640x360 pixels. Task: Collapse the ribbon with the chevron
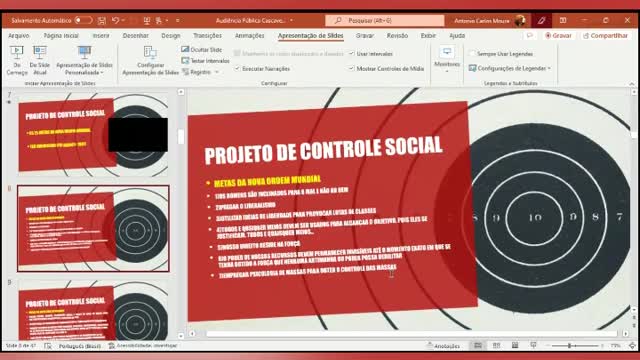click(632, 83)
